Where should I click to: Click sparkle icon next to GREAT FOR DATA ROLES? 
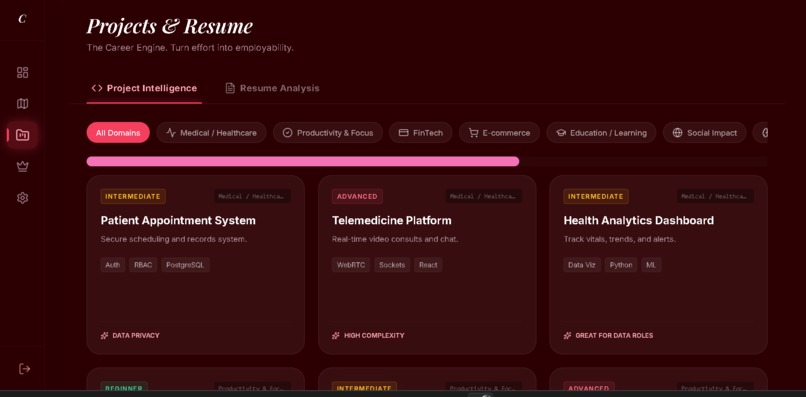point(567,335)
